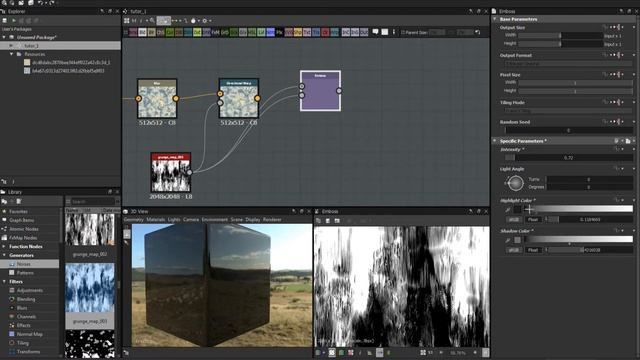640x360 pixels.
Task: Add a comment from graph toolbar
Action: click(376, 32)
